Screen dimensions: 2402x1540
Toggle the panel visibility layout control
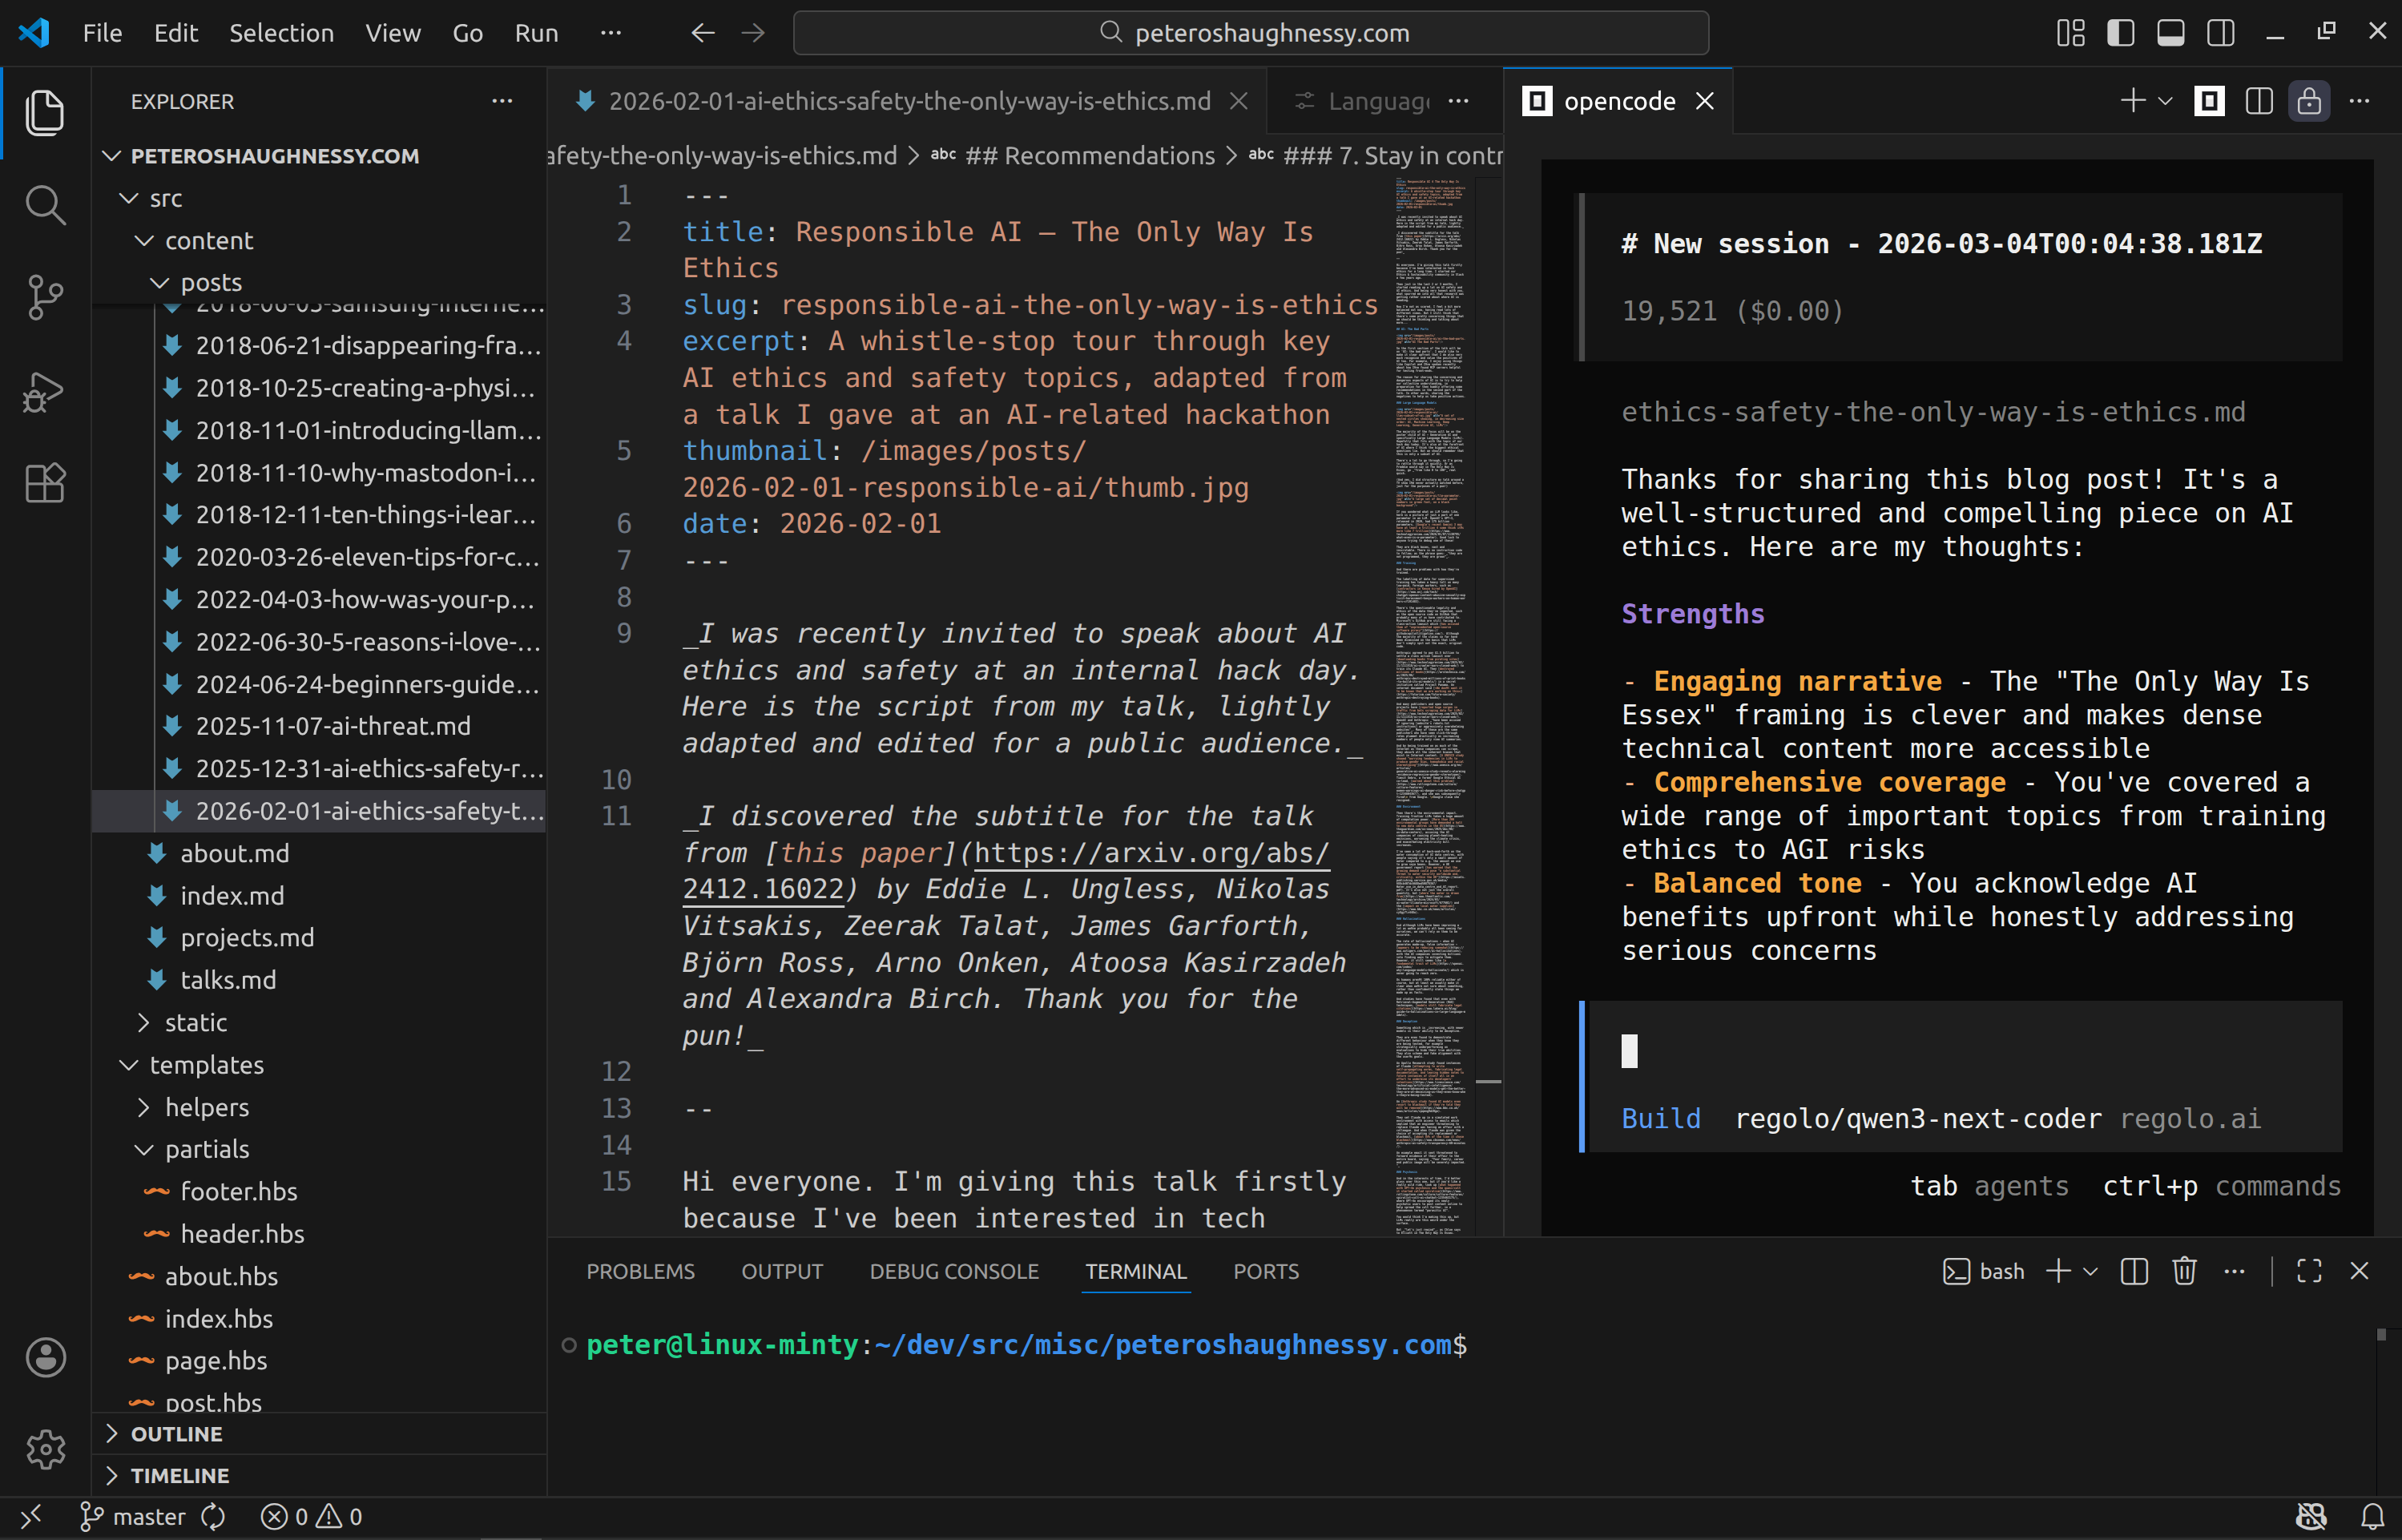pos(2170,32)
